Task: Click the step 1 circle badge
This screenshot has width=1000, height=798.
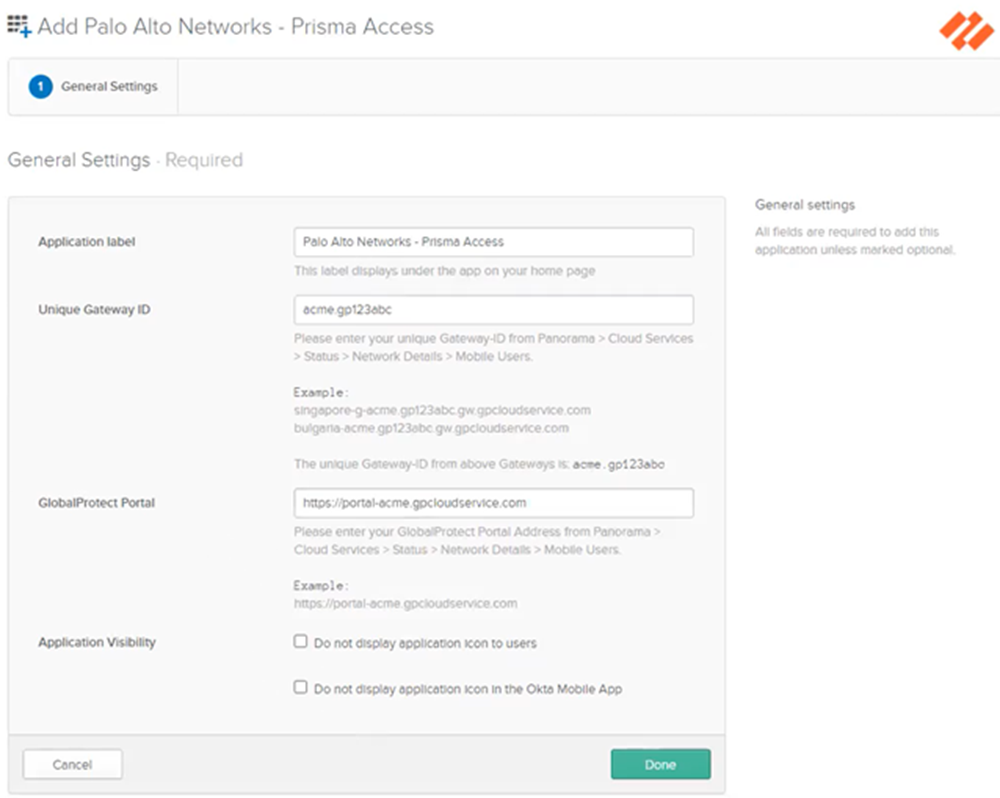Action: (x=41, y=87)
